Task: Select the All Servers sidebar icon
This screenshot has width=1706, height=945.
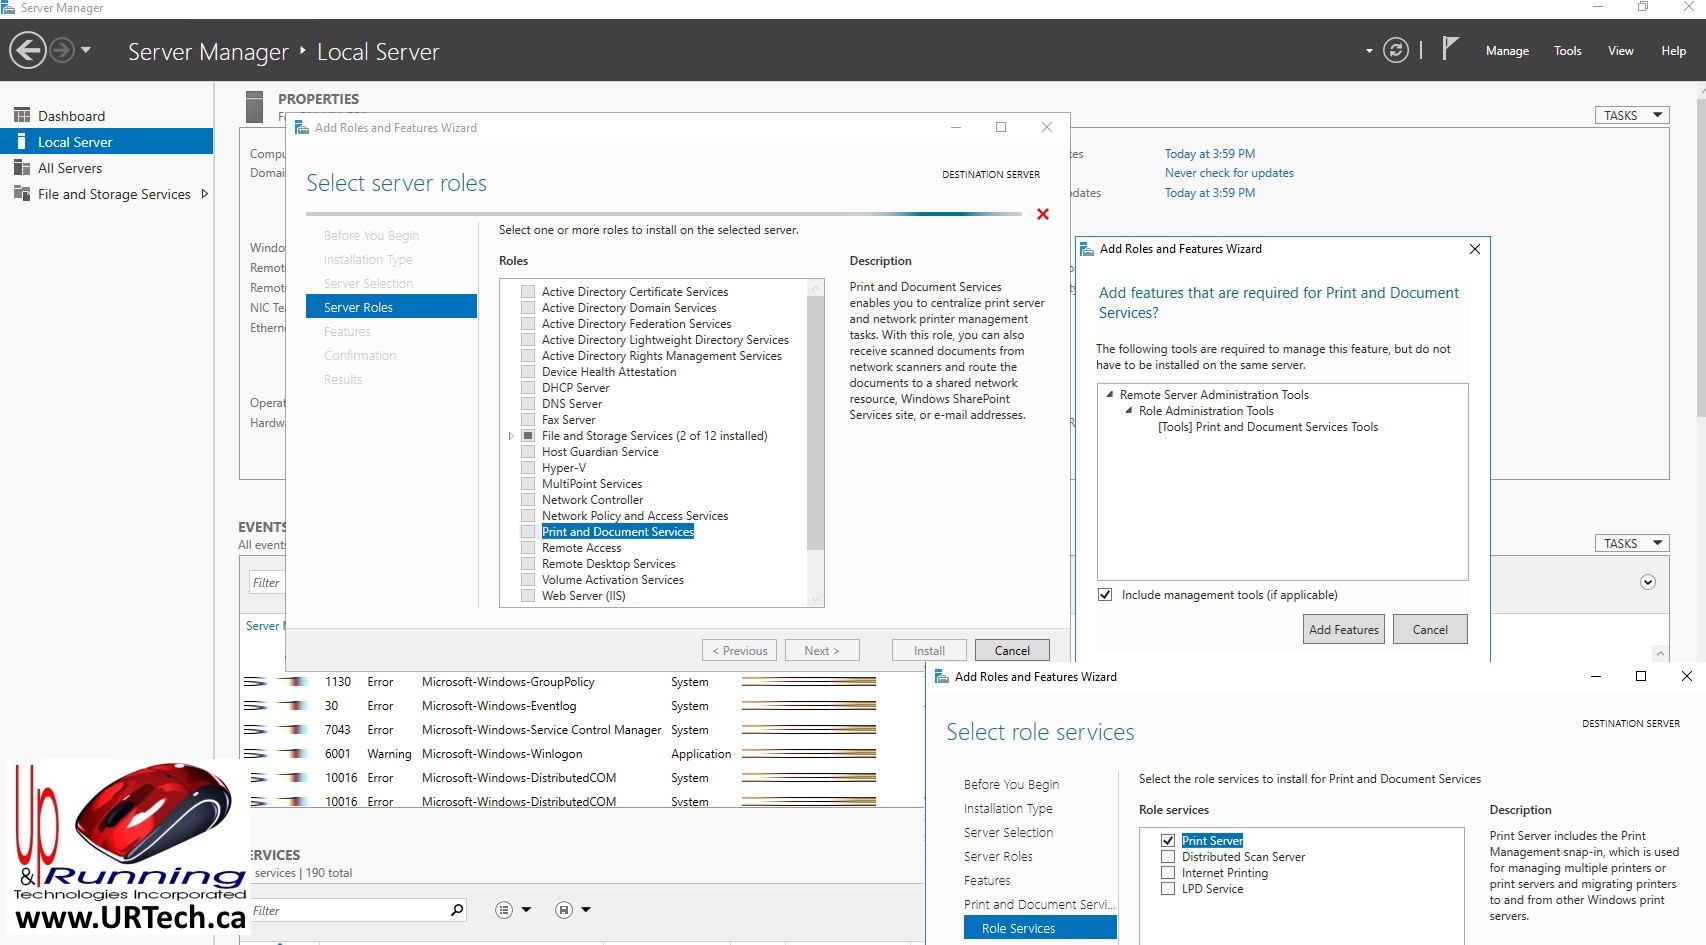Action: click(x=21, y=168)
